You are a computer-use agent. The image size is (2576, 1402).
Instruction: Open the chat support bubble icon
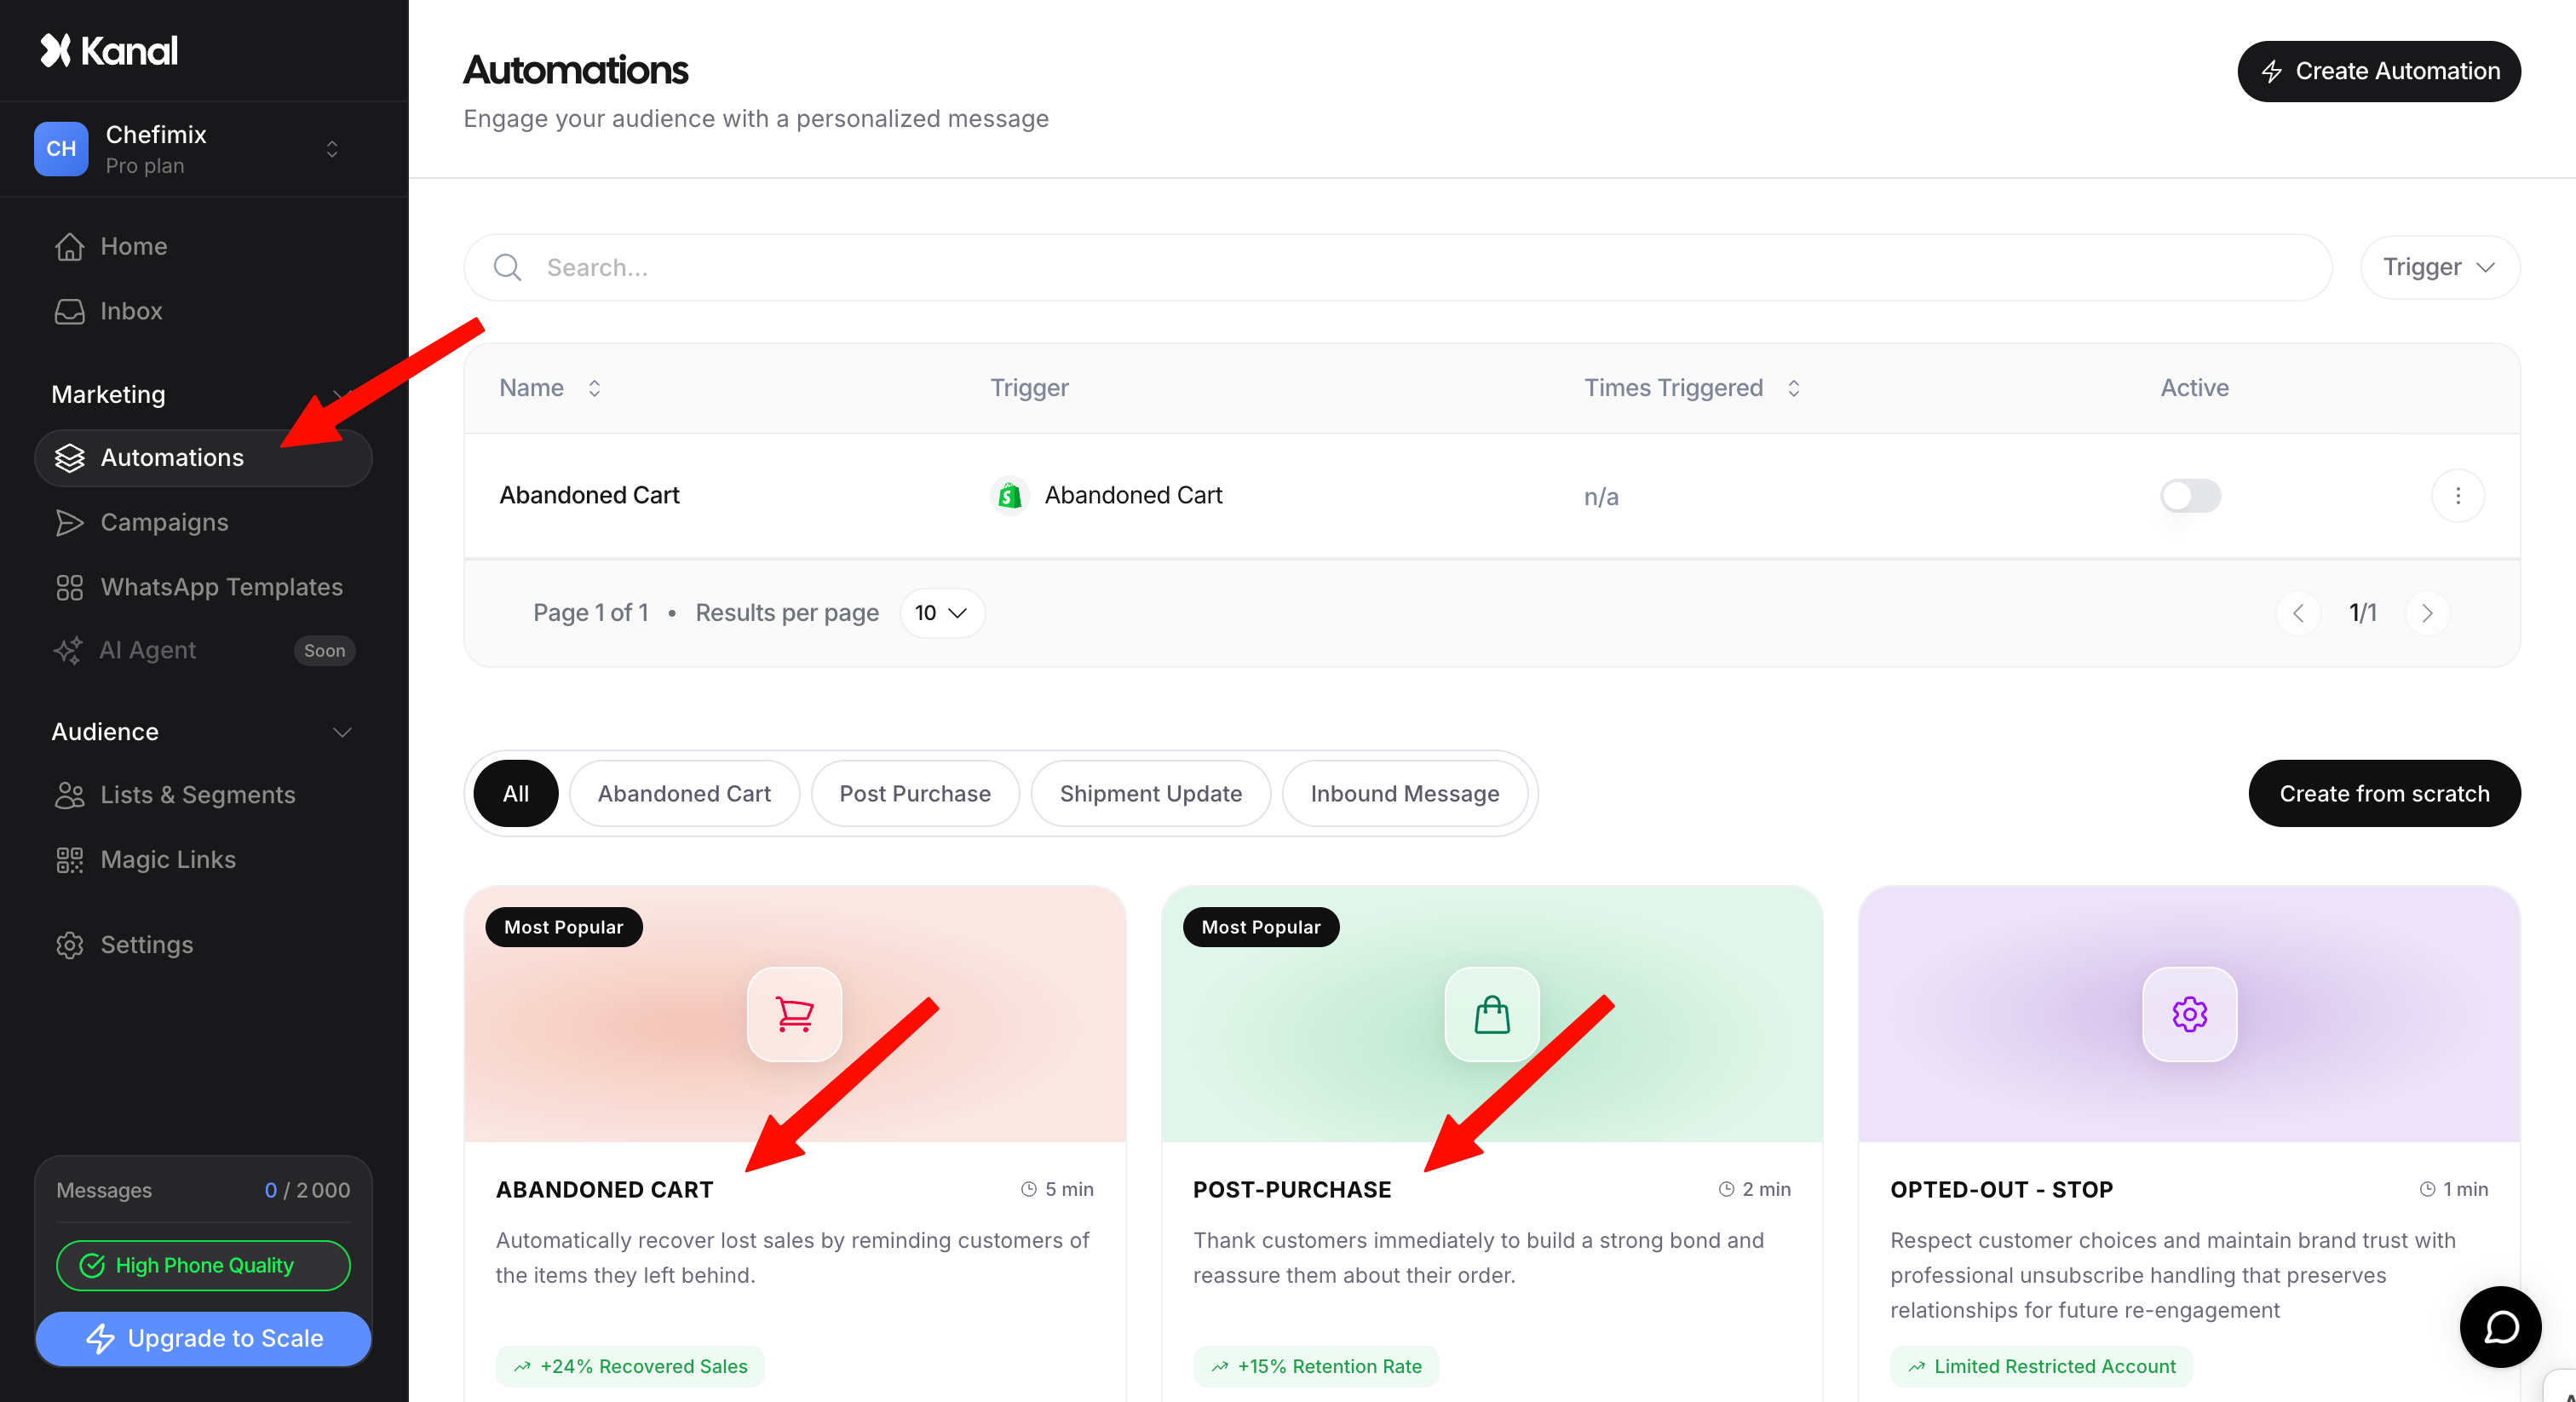tap(2500, 1327)
